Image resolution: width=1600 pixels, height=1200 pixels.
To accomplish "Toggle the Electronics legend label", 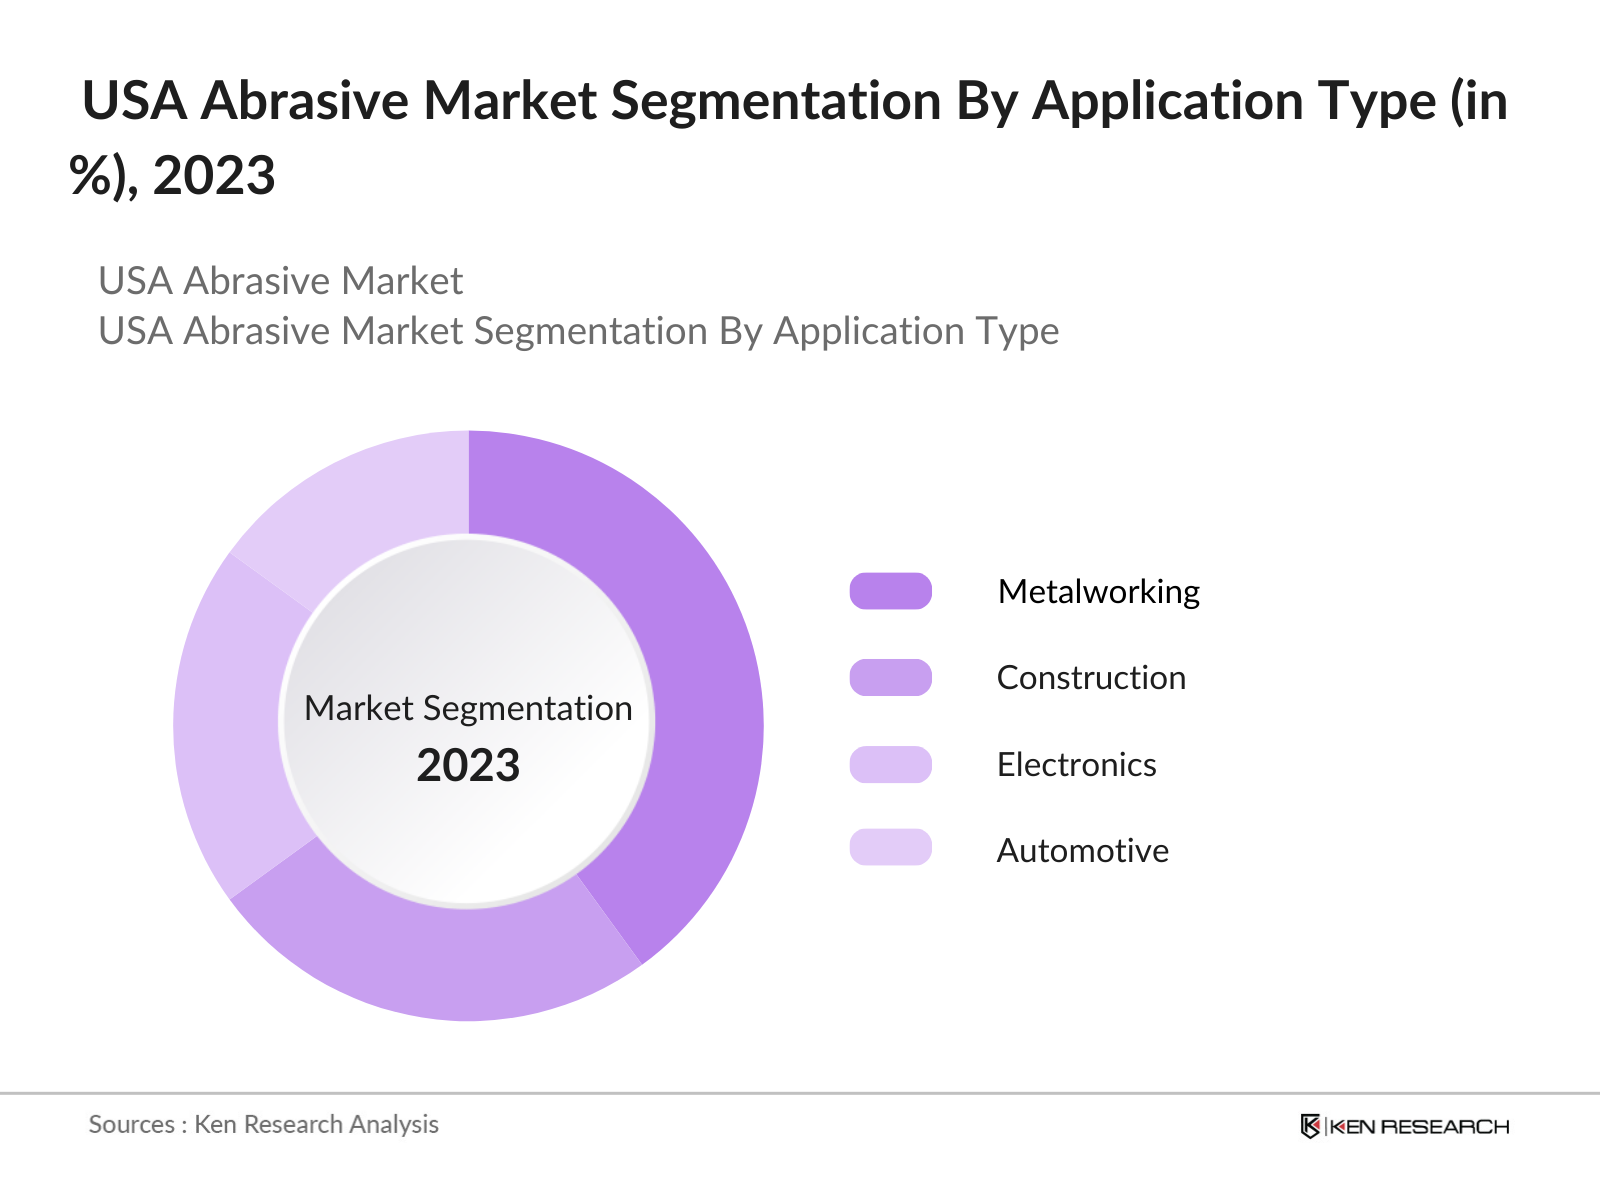I will click(x=1076, y=765).
